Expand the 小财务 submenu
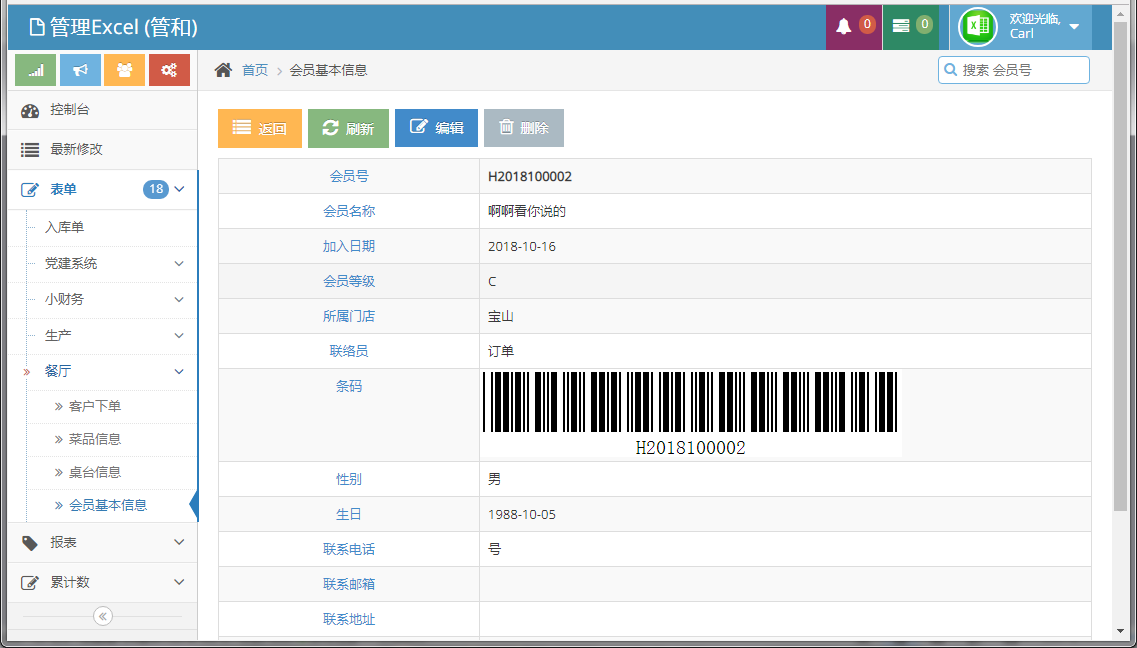 pyautogui.click(x=179, y=299)
